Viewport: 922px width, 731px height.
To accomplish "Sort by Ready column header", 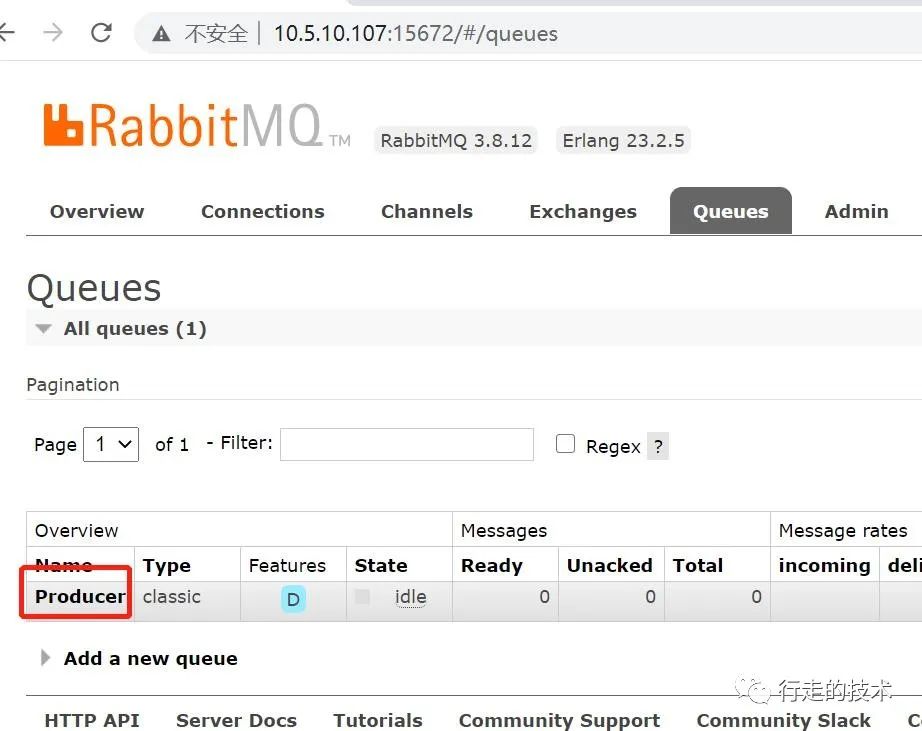I will [x=492, y=565].
